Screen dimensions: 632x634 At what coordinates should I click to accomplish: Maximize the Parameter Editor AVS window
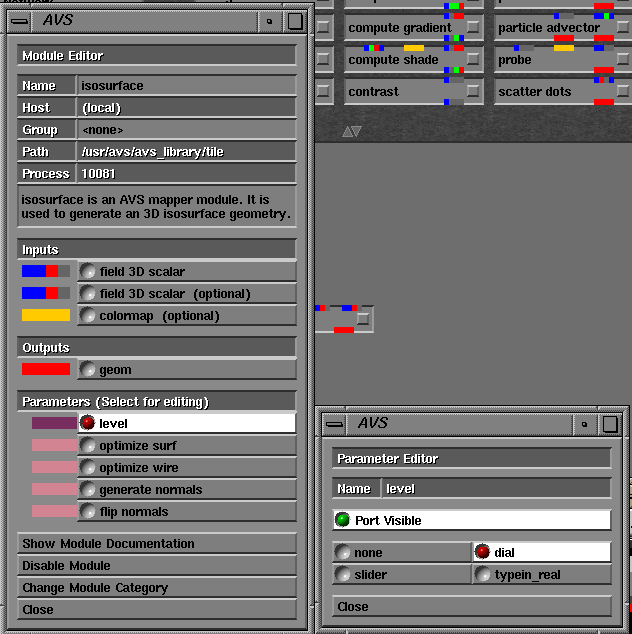coord(610,424)
